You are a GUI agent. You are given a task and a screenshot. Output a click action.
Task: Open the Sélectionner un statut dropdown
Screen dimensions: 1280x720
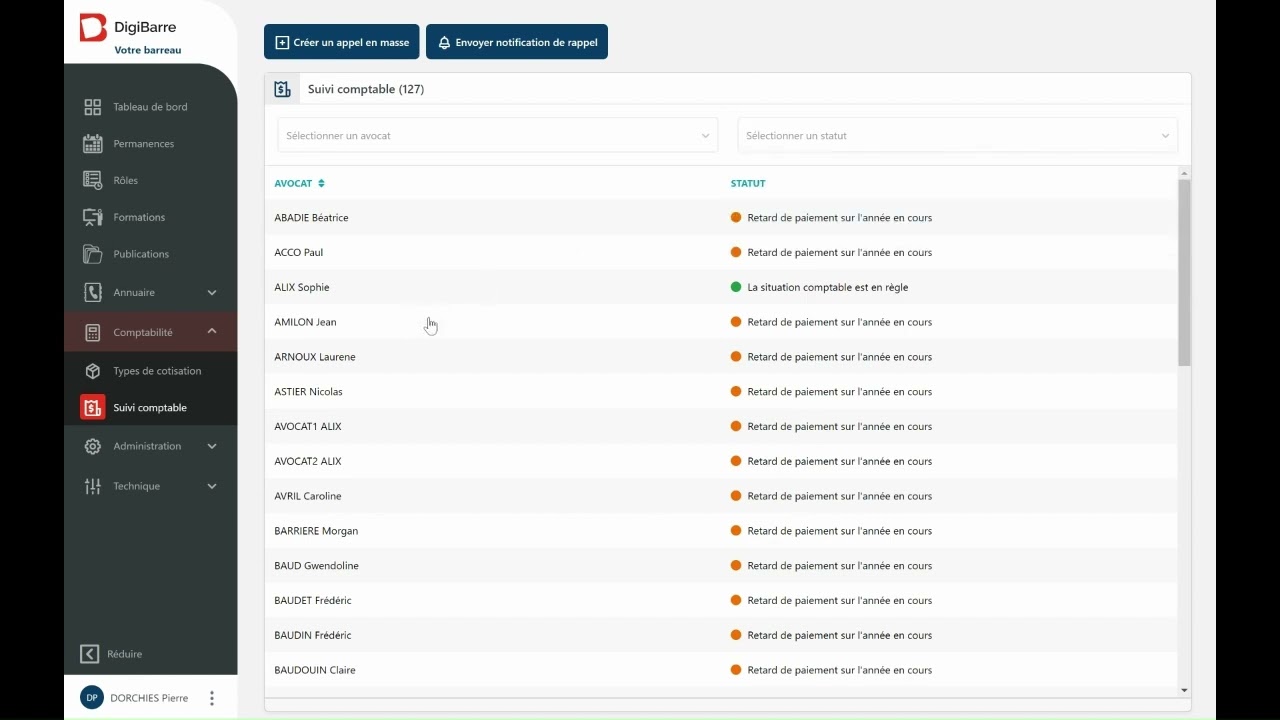[958, 136]
